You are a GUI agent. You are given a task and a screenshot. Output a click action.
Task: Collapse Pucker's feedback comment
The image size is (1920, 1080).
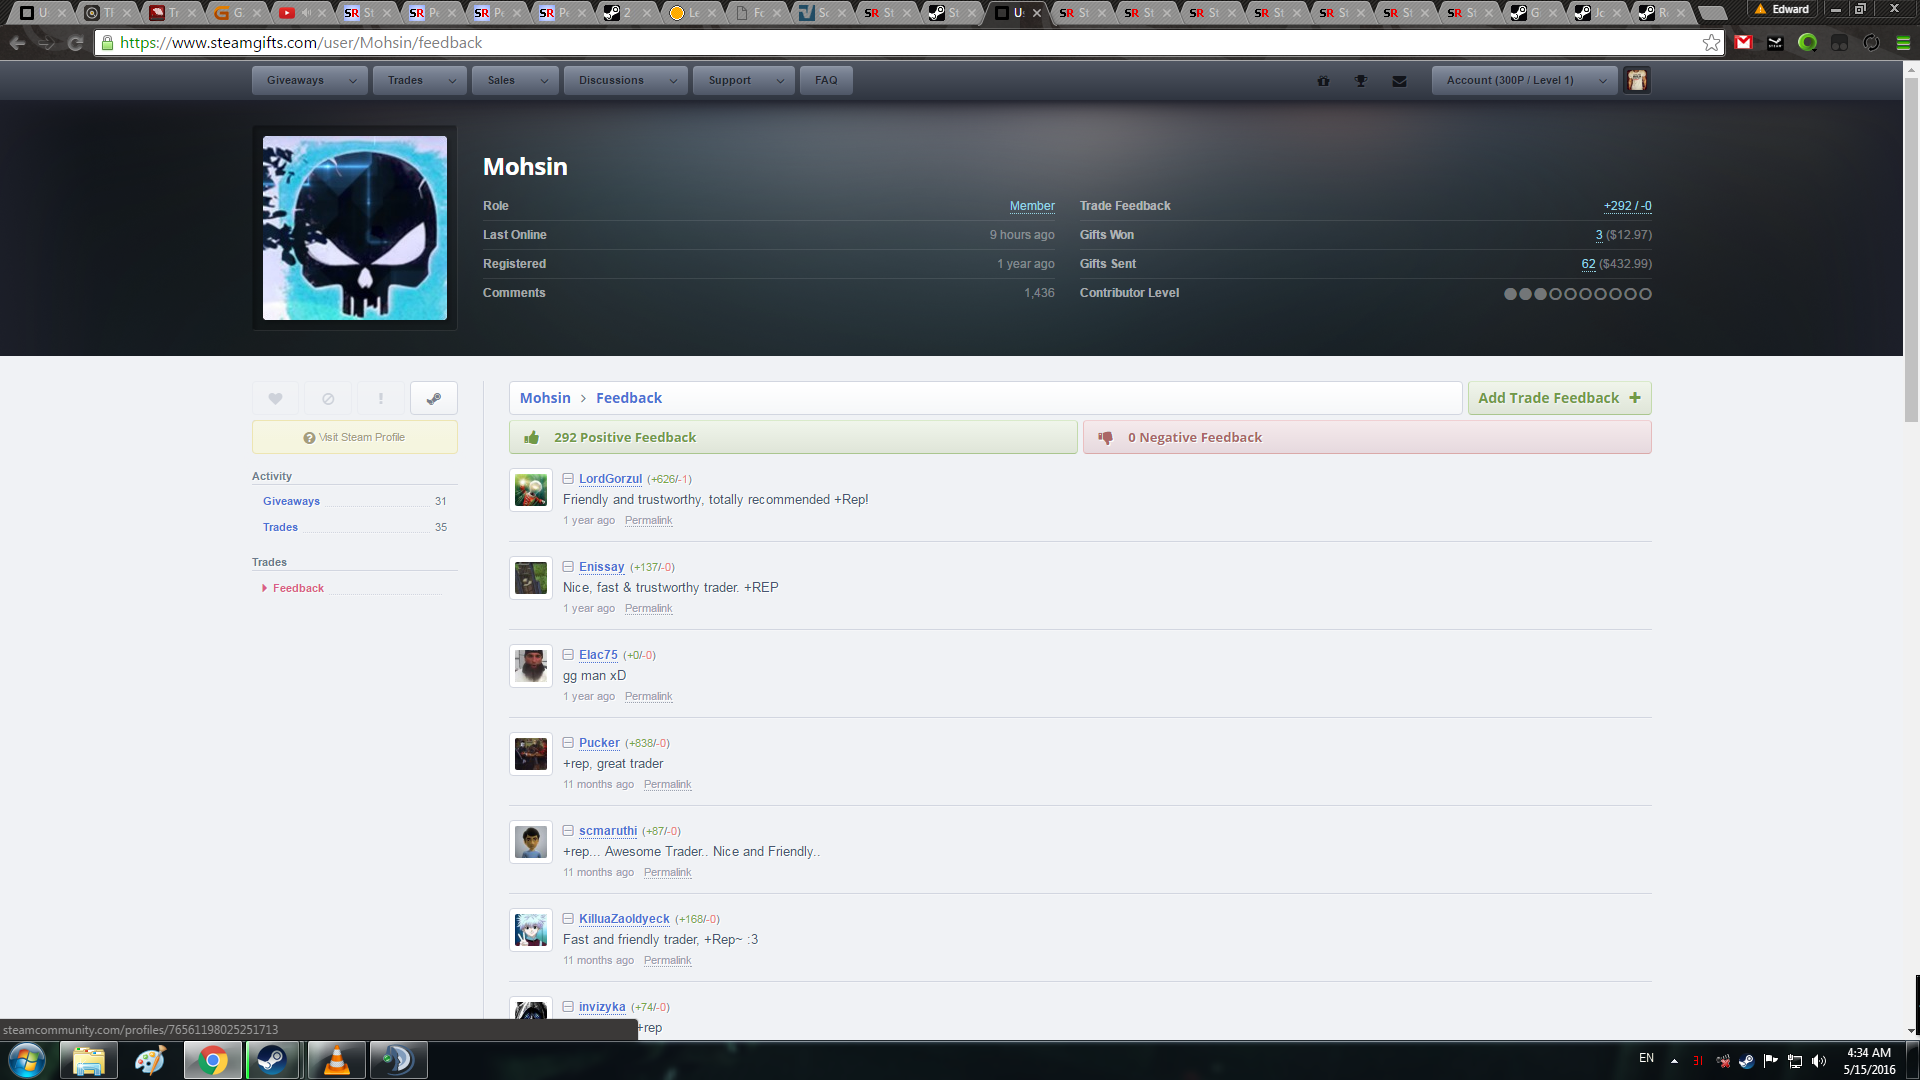point(568,743)
